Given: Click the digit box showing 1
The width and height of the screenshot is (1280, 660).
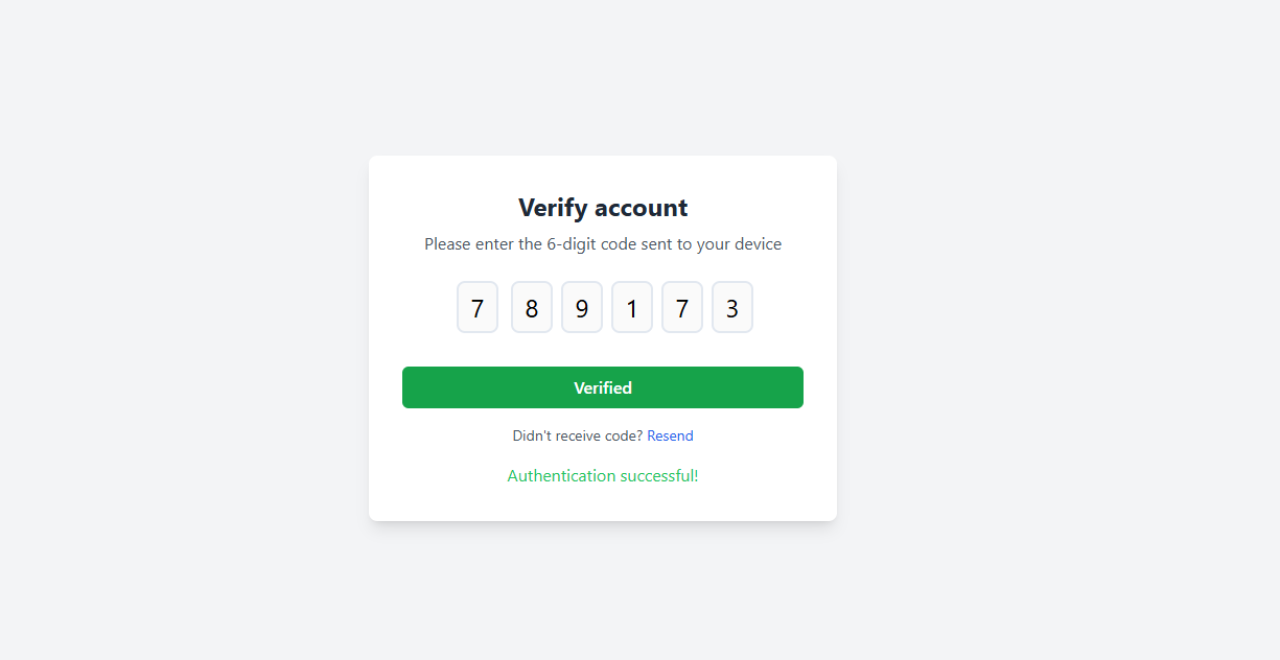Looking at the screenshot, I should (x=632, y=307).
